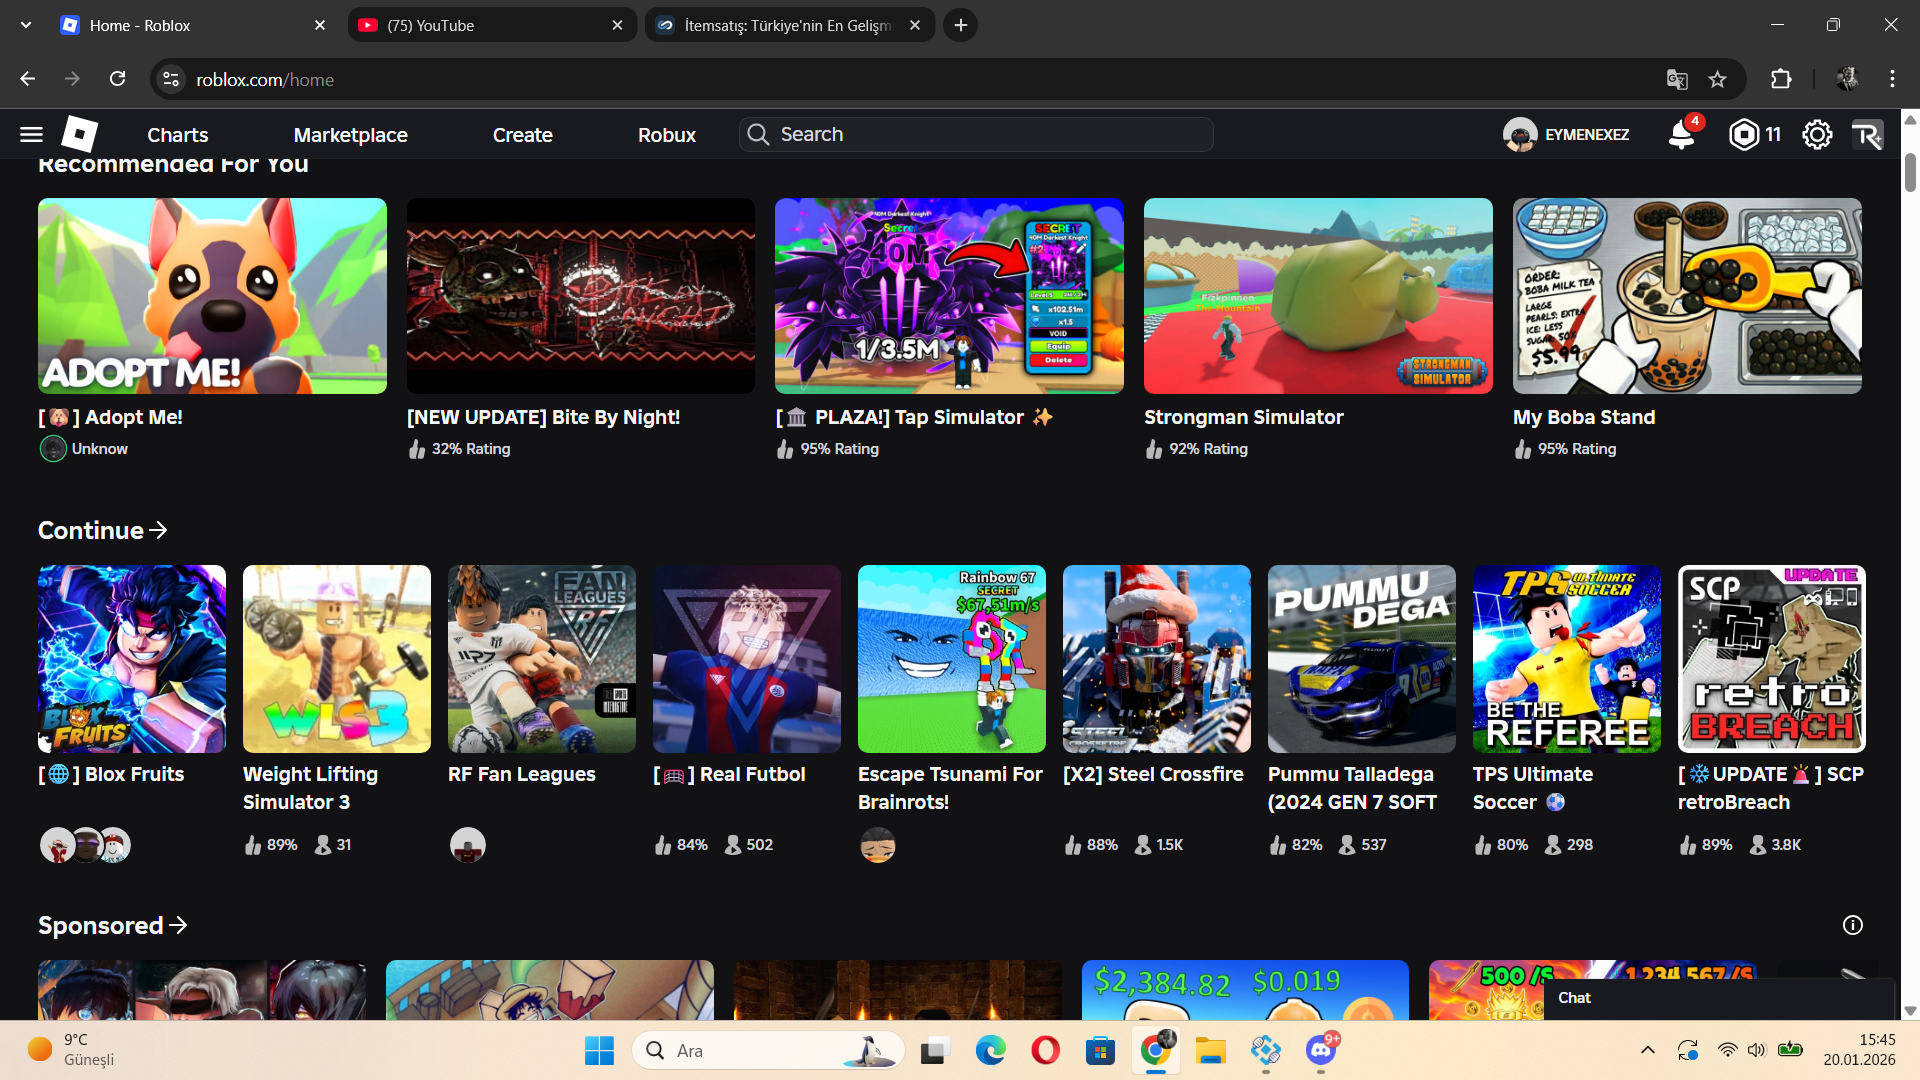1920x1080 pixels.
Task: Launch Opera from the taskbar
Action: pos(1046,1050)
